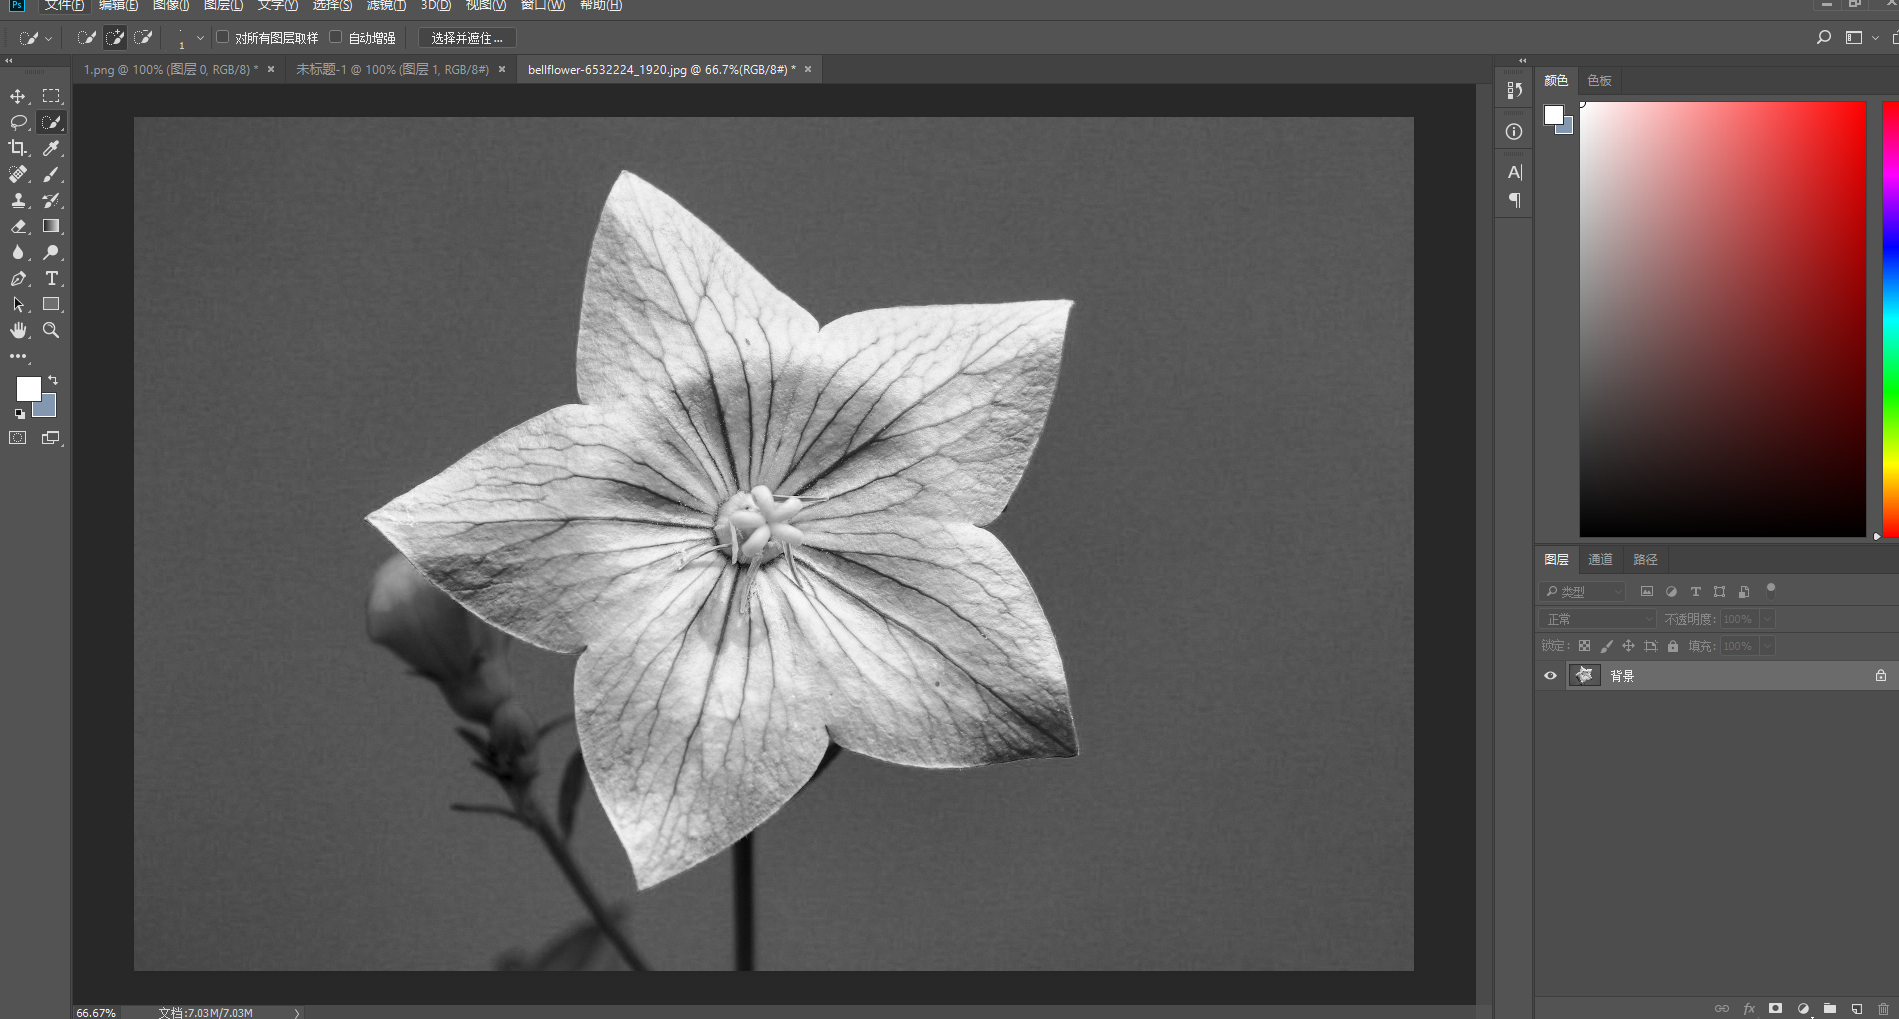Select the Gradient tool
This screenshot has height=1019, width=1899.
coord(51,226)
